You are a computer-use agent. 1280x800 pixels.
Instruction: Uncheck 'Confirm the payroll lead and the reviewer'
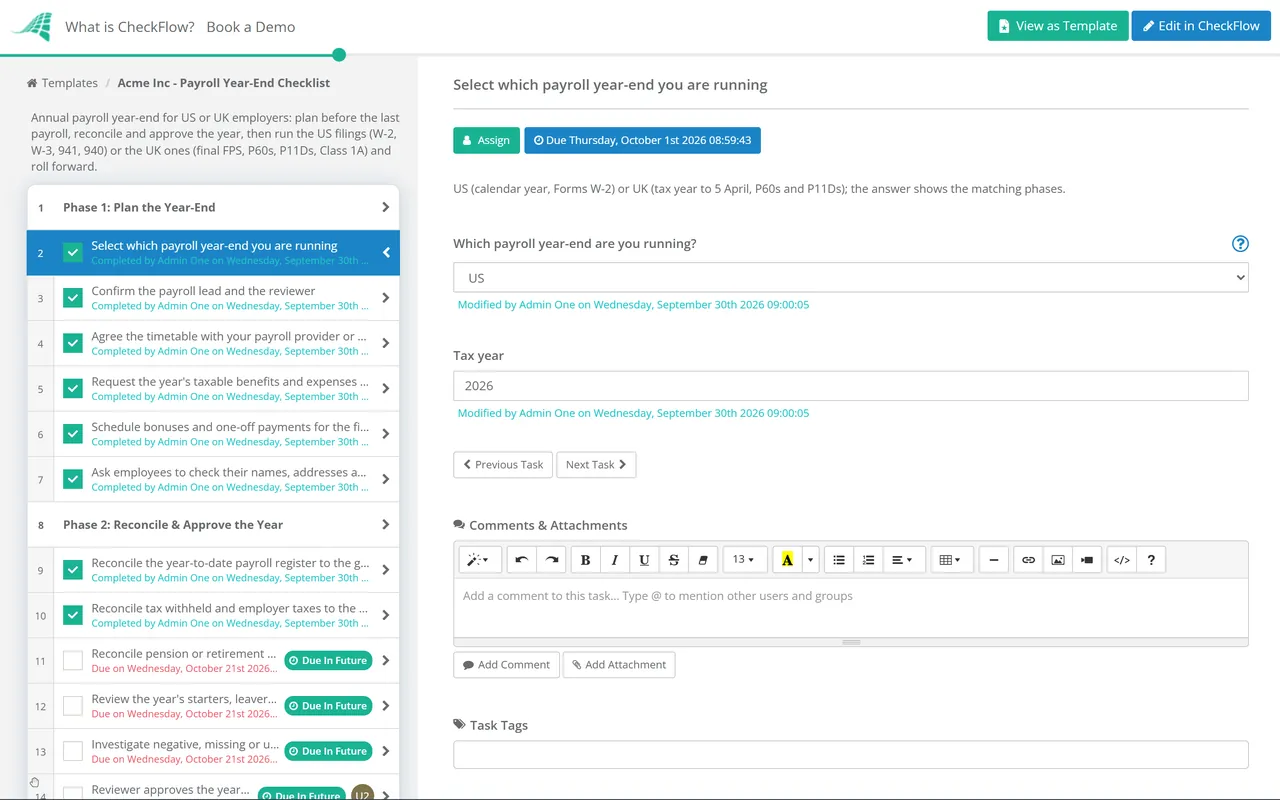tap(73, 298)
